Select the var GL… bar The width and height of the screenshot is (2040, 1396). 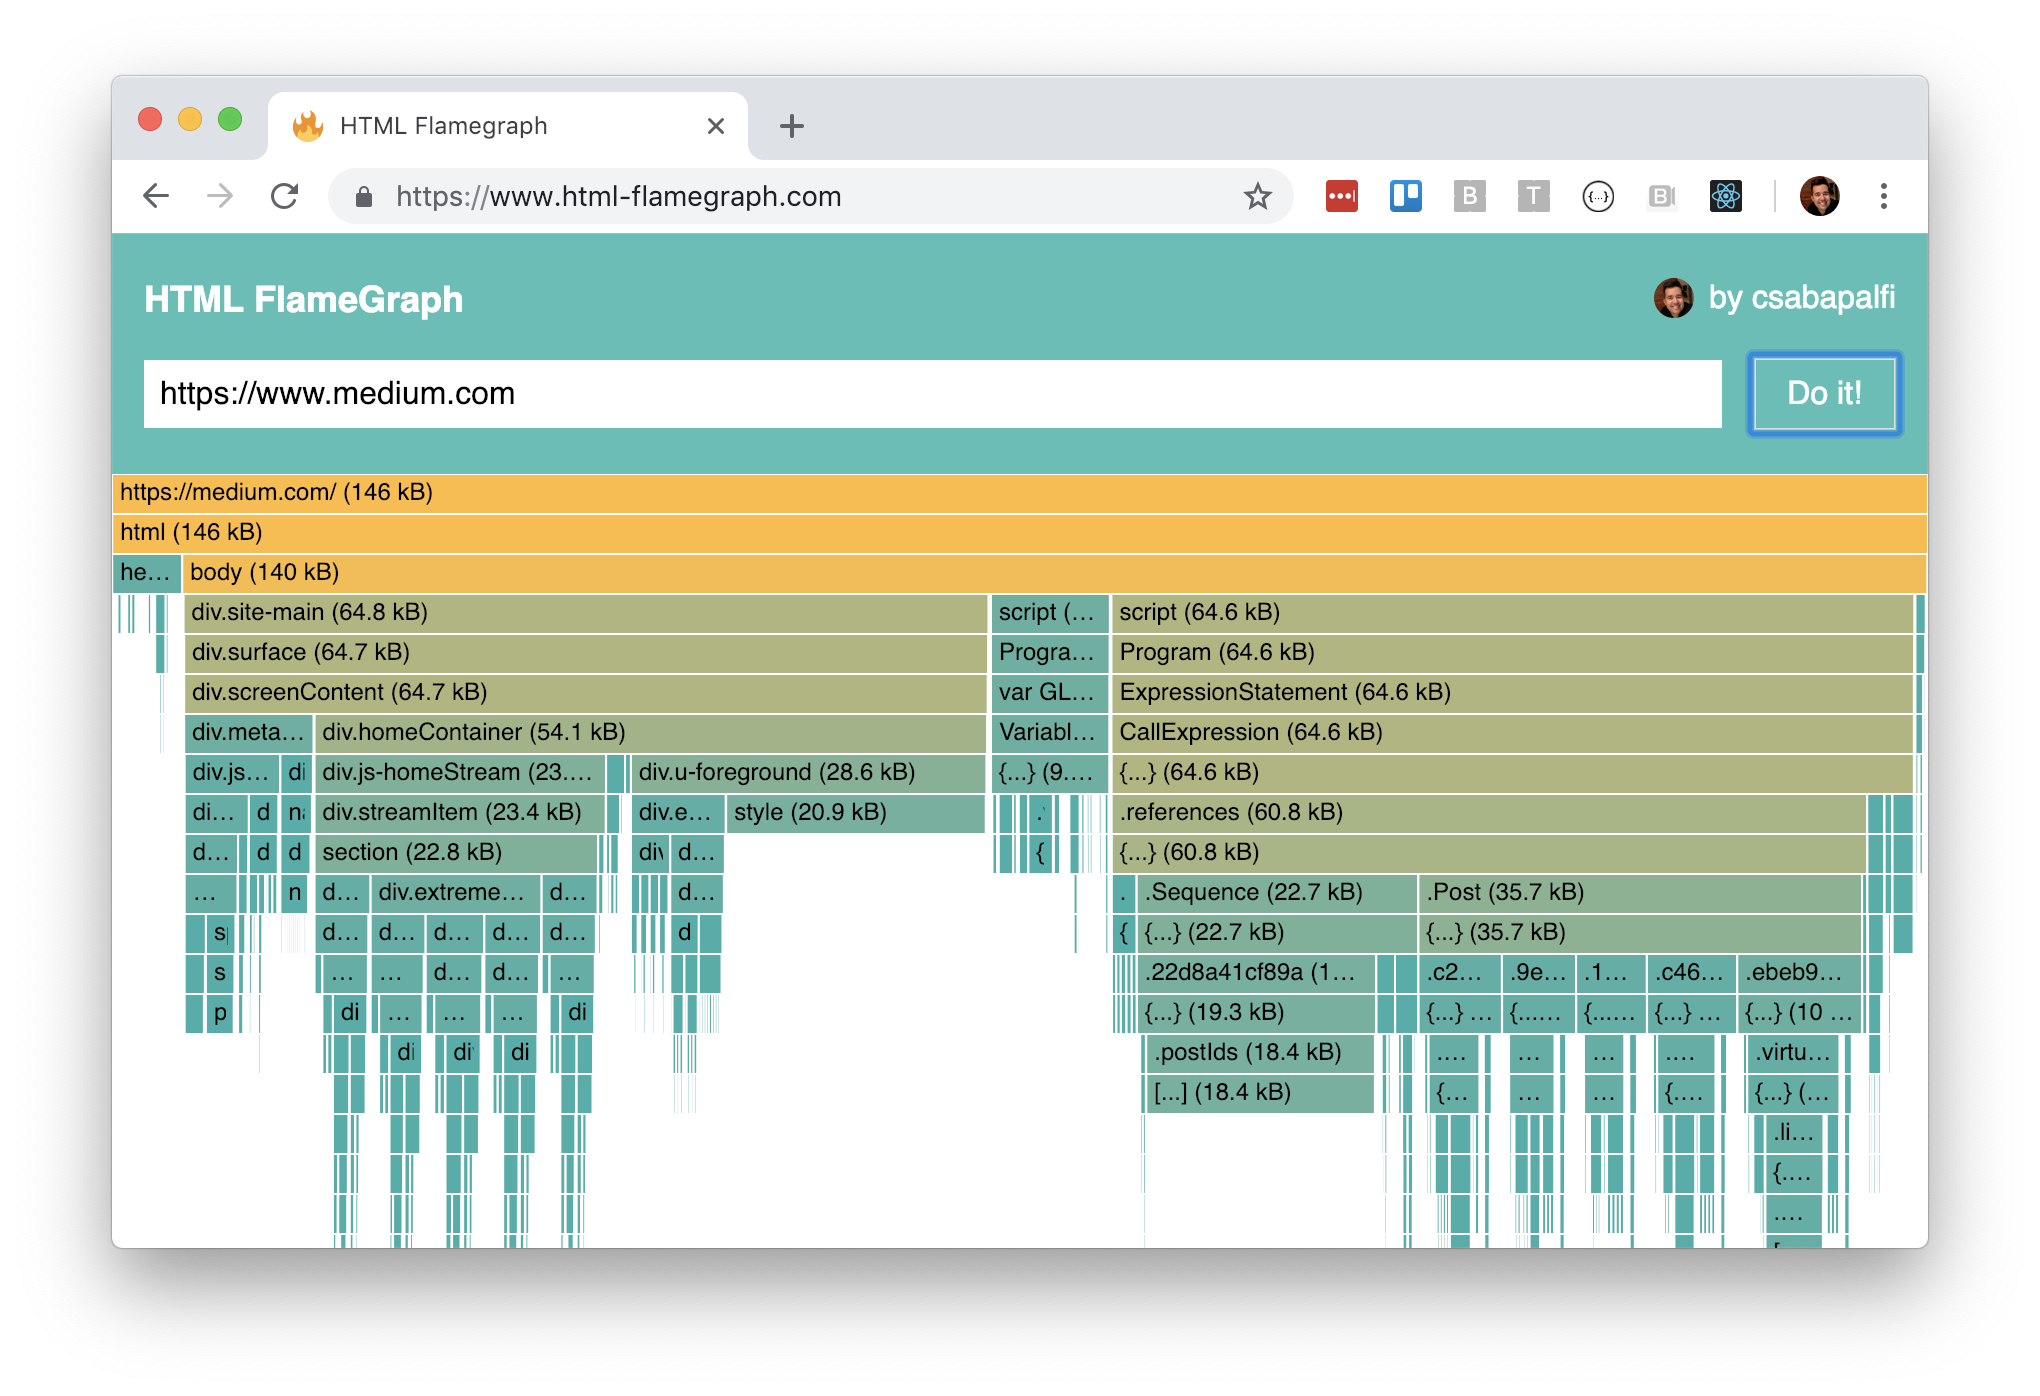pos(1049,693)
